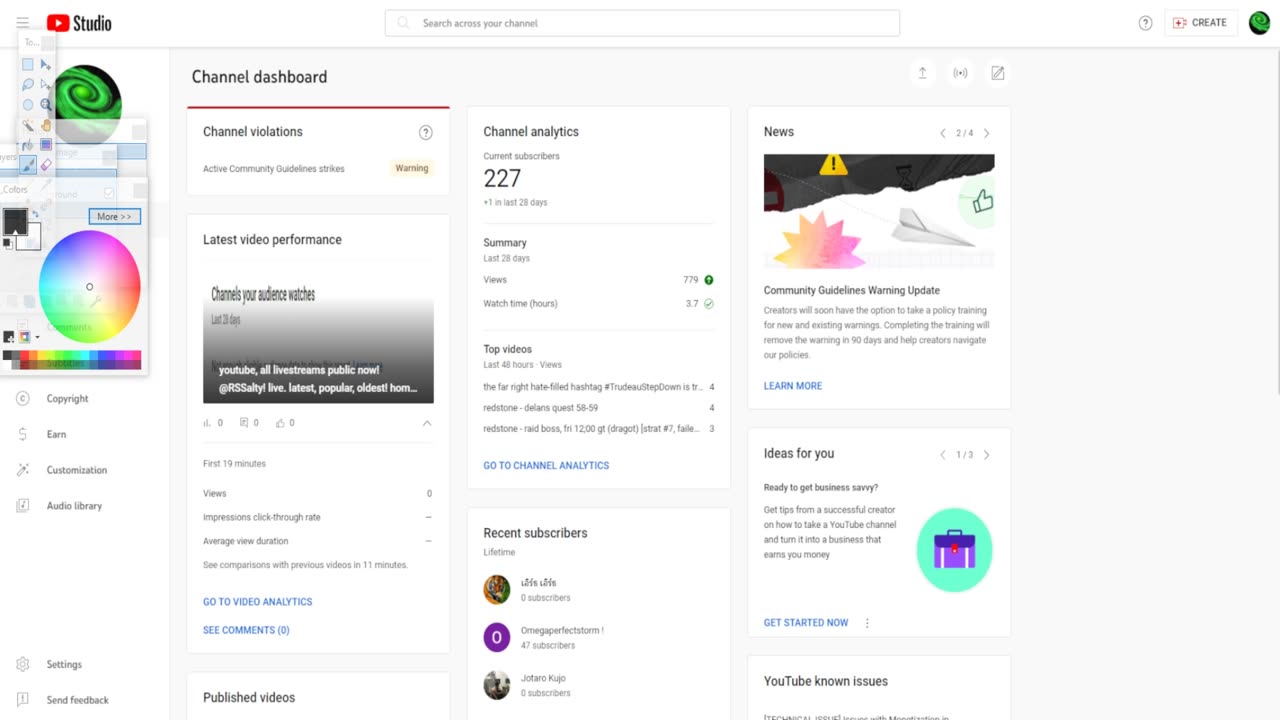Viewport: 1280px width, 720px height.
Task: Click the primary color swatch
Action: 13,219
